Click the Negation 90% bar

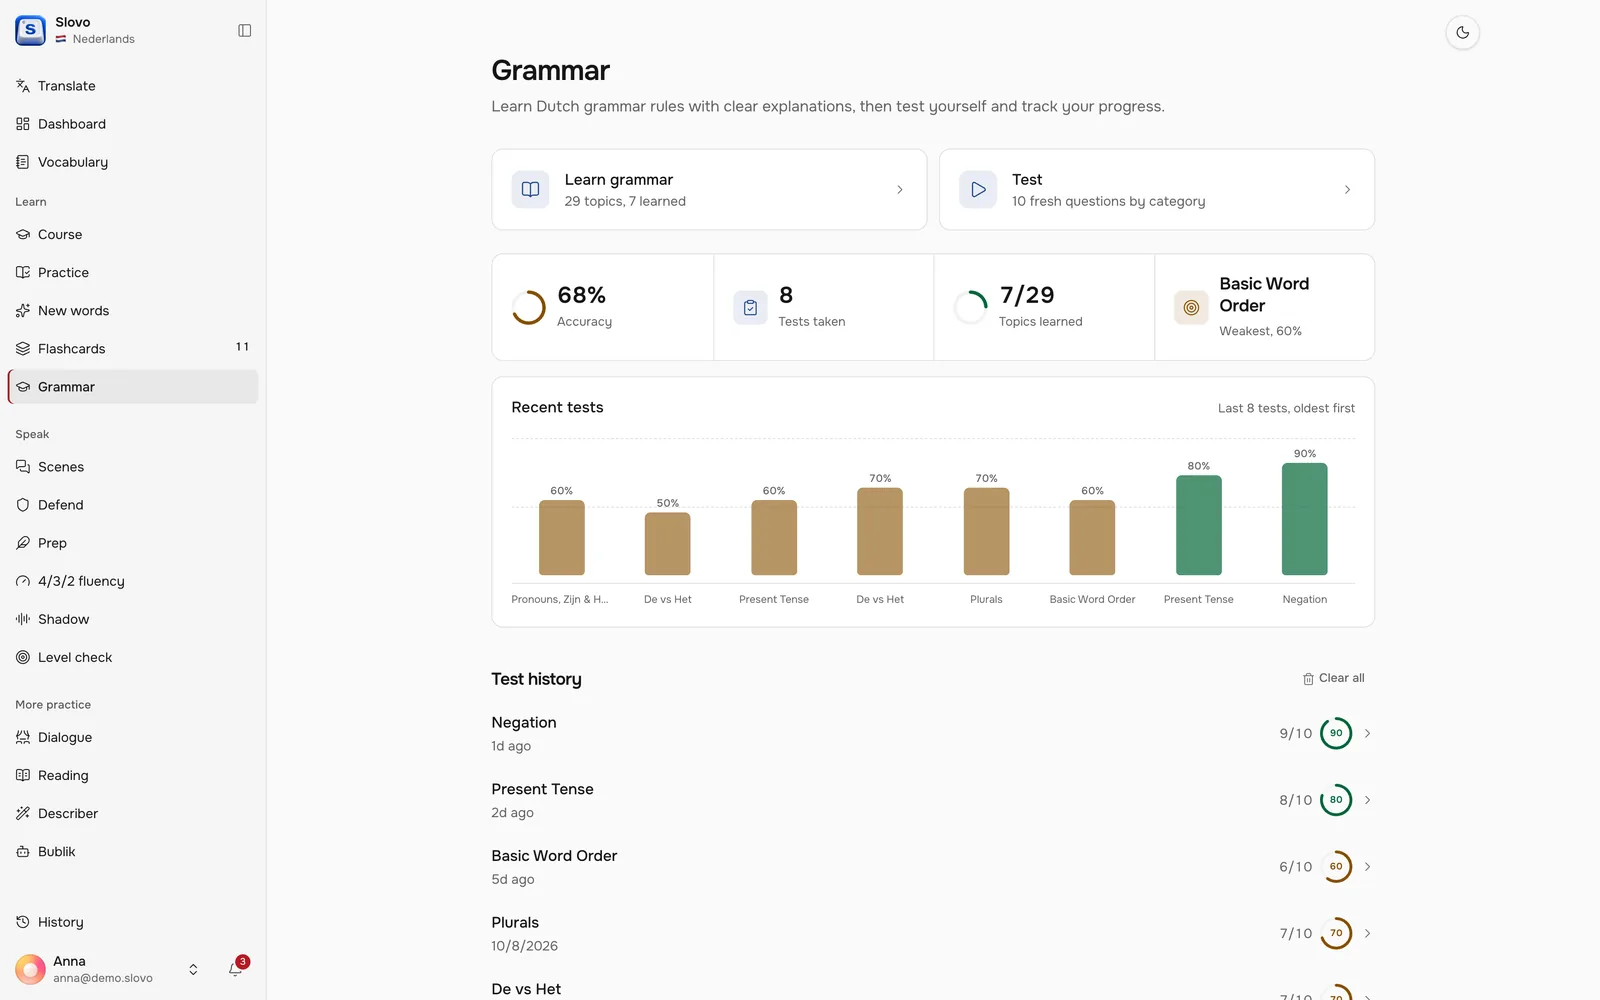pos(1305,519)
